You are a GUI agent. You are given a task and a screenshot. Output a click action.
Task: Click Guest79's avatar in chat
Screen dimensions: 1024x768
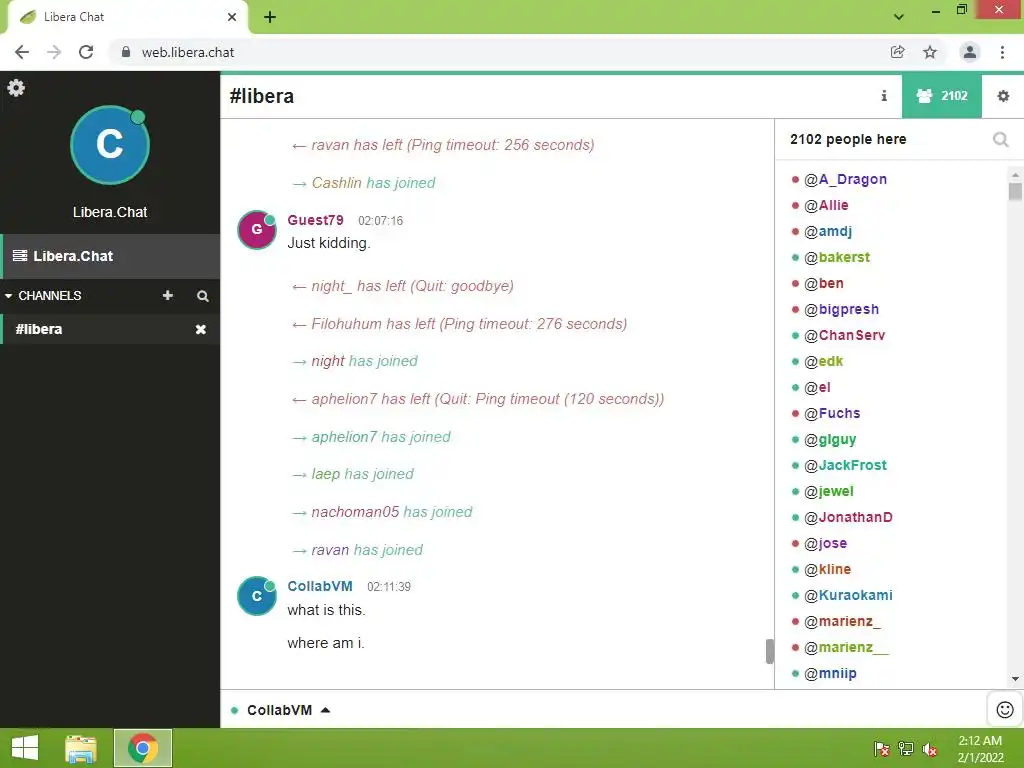257,230
